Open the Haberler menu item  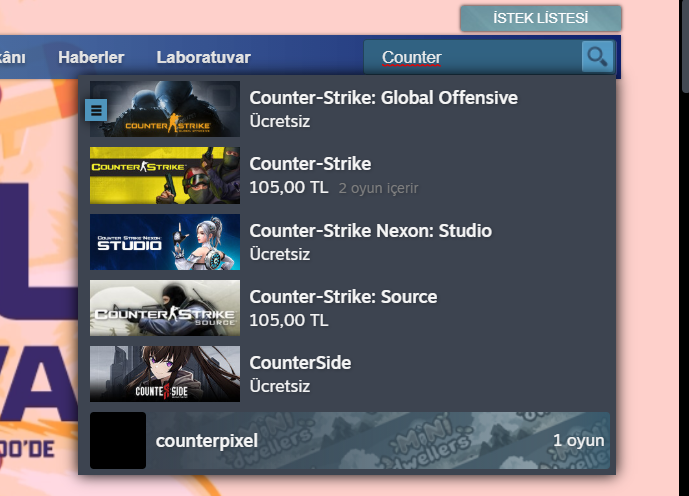click(91, 57)
